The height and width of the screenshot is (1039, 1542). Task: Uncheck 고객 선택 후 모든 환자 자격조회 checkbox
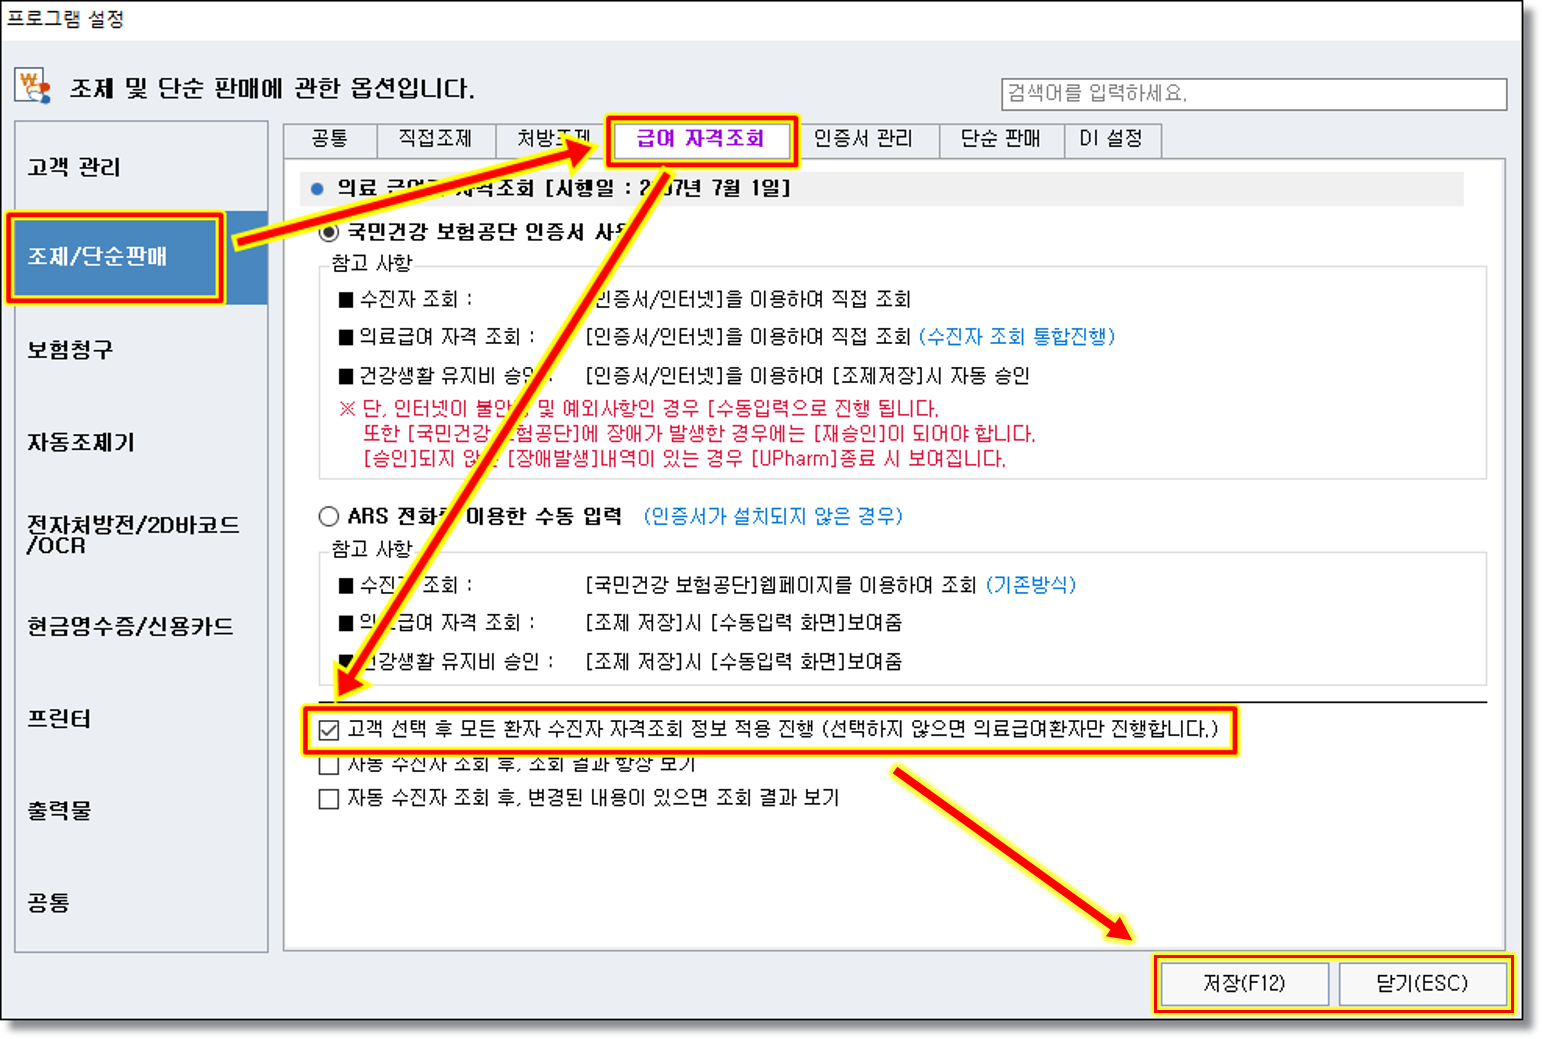point(329,730)
